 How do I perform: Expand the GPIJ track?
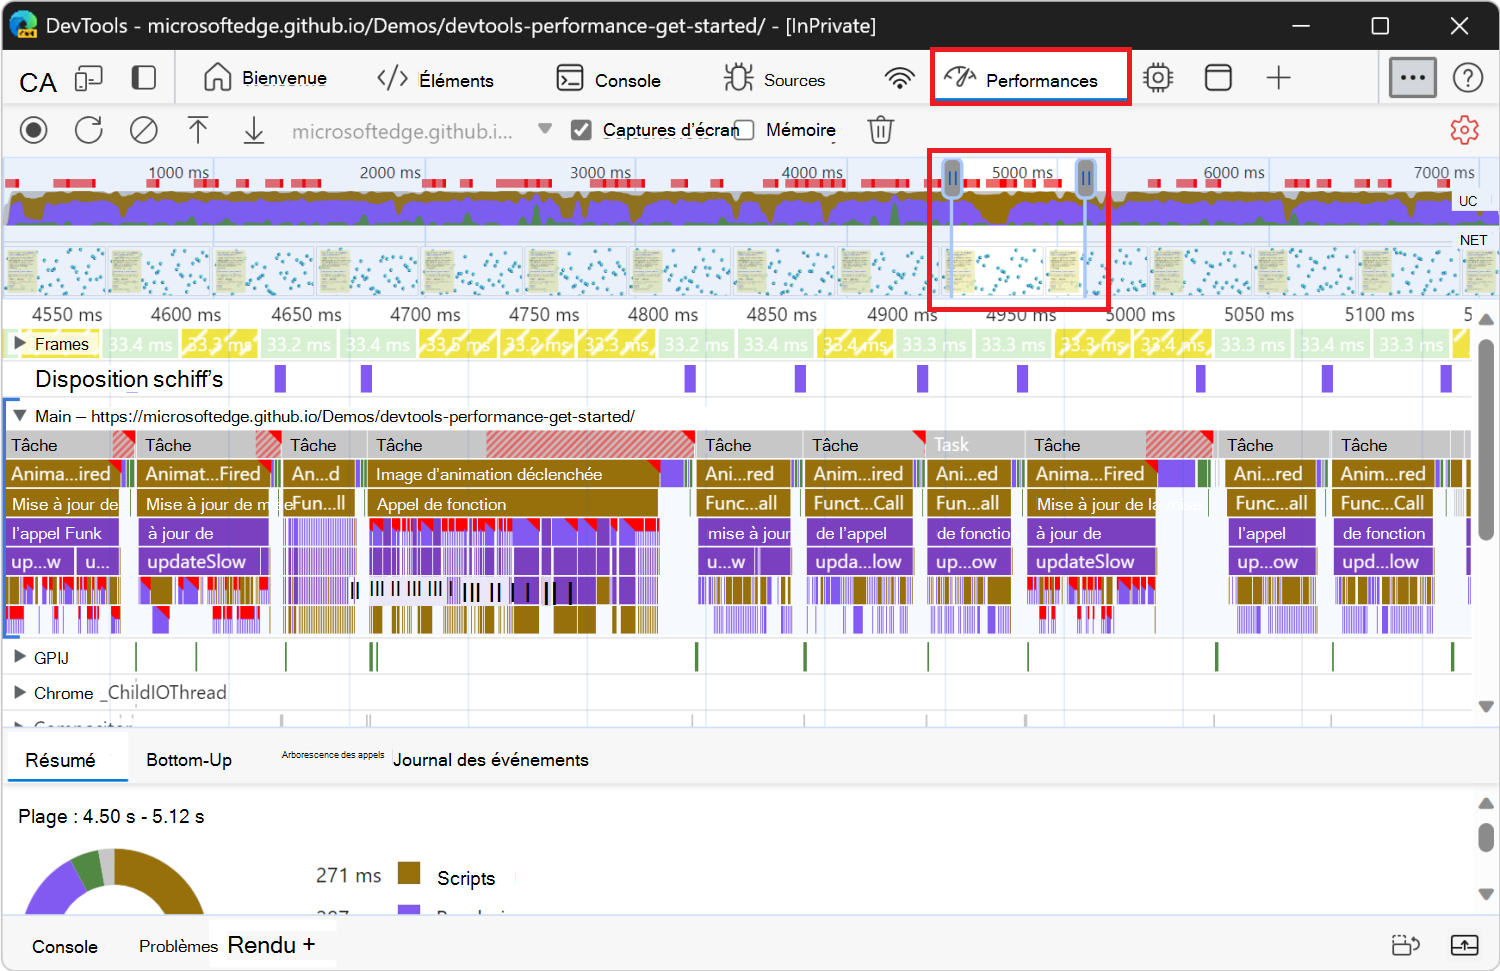click(18, 657)
